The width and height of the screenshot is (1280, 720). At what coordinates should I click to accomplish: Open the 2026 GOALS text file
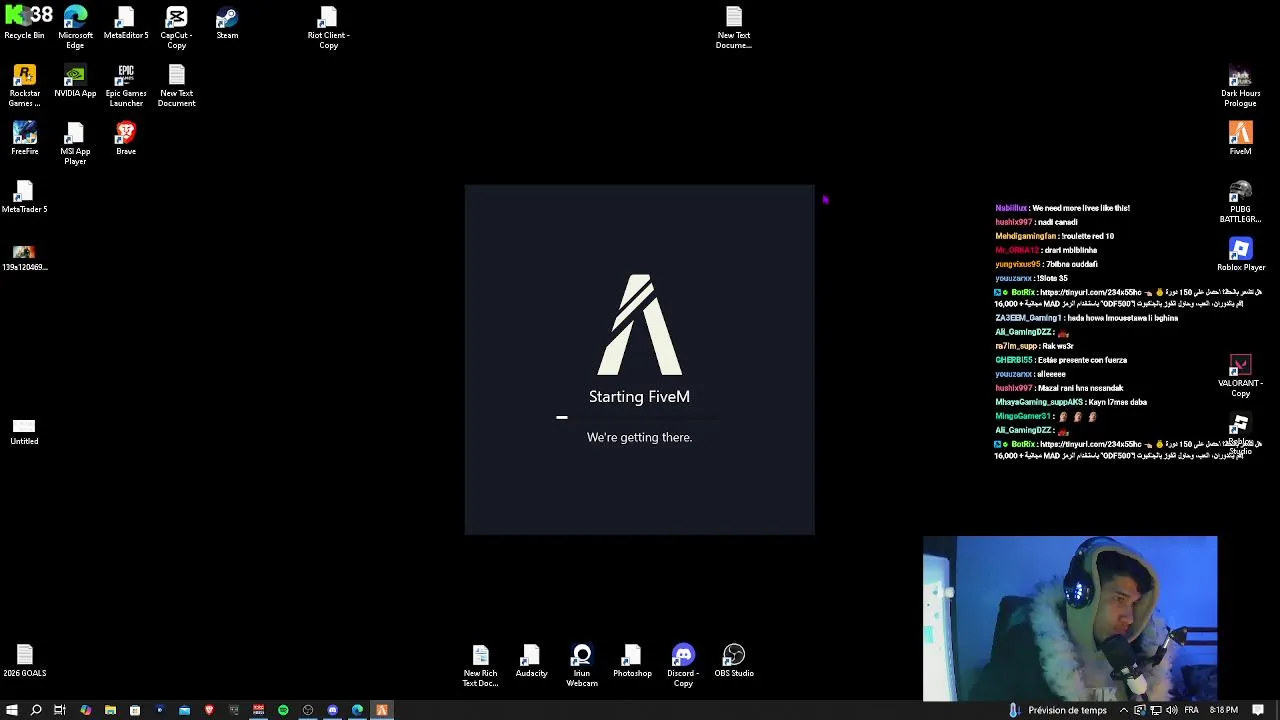click(x=24, y=662)
